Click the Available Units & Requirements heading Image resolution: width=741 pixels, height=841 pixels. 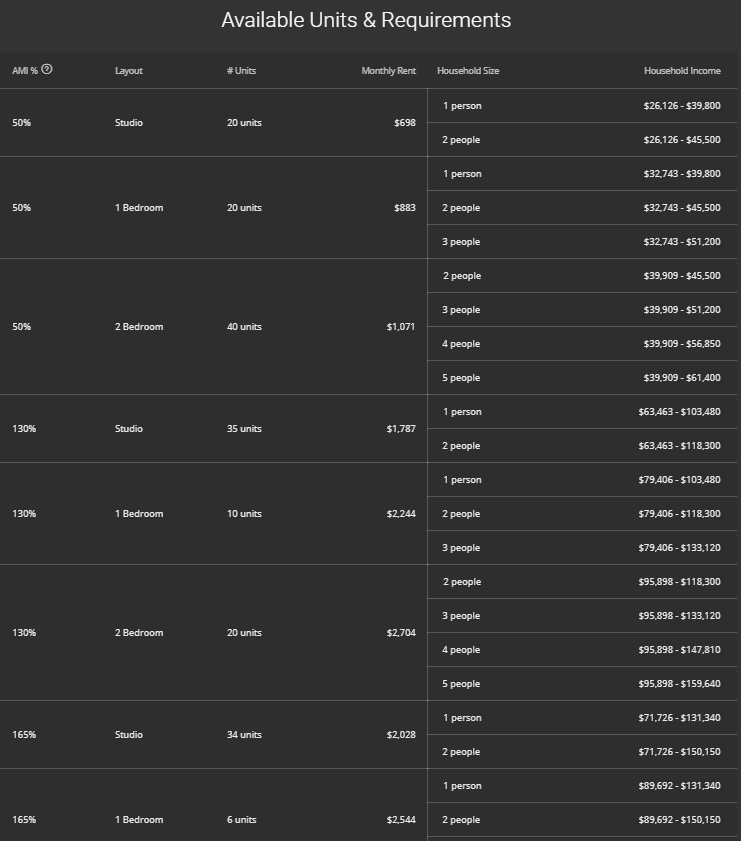[366, 20]
